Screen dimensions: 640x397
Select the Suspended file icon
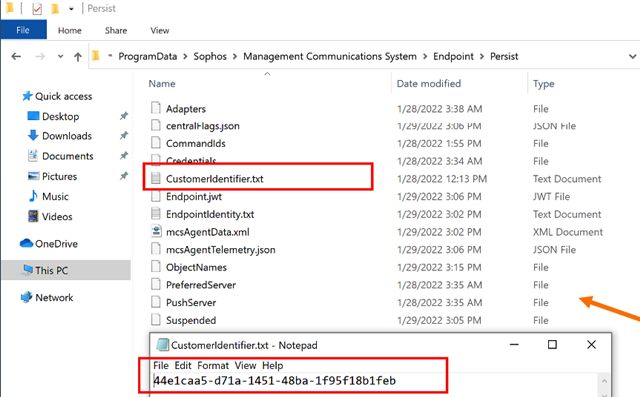[156, 319]
